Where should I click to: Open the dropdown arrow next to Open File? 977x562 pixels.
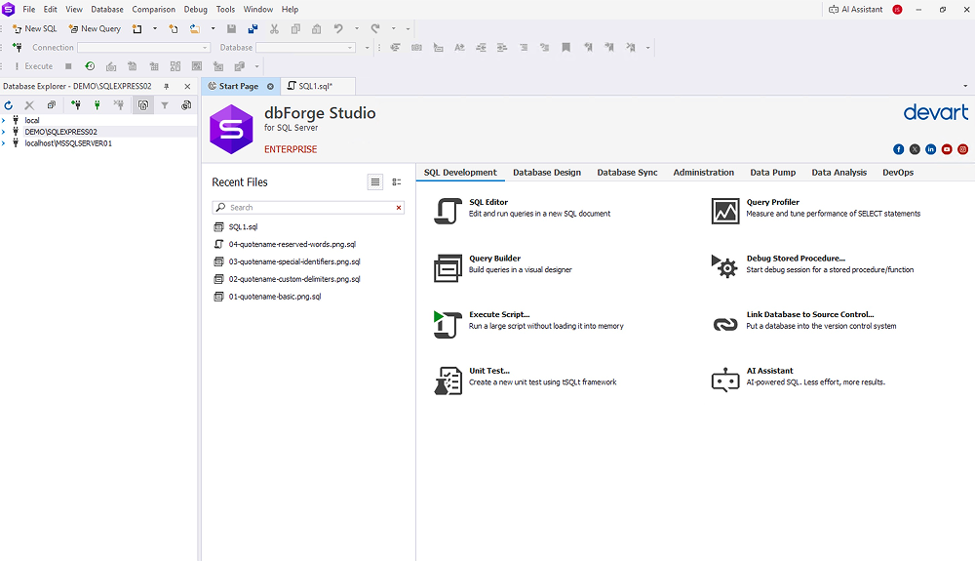tap(212, 29)
